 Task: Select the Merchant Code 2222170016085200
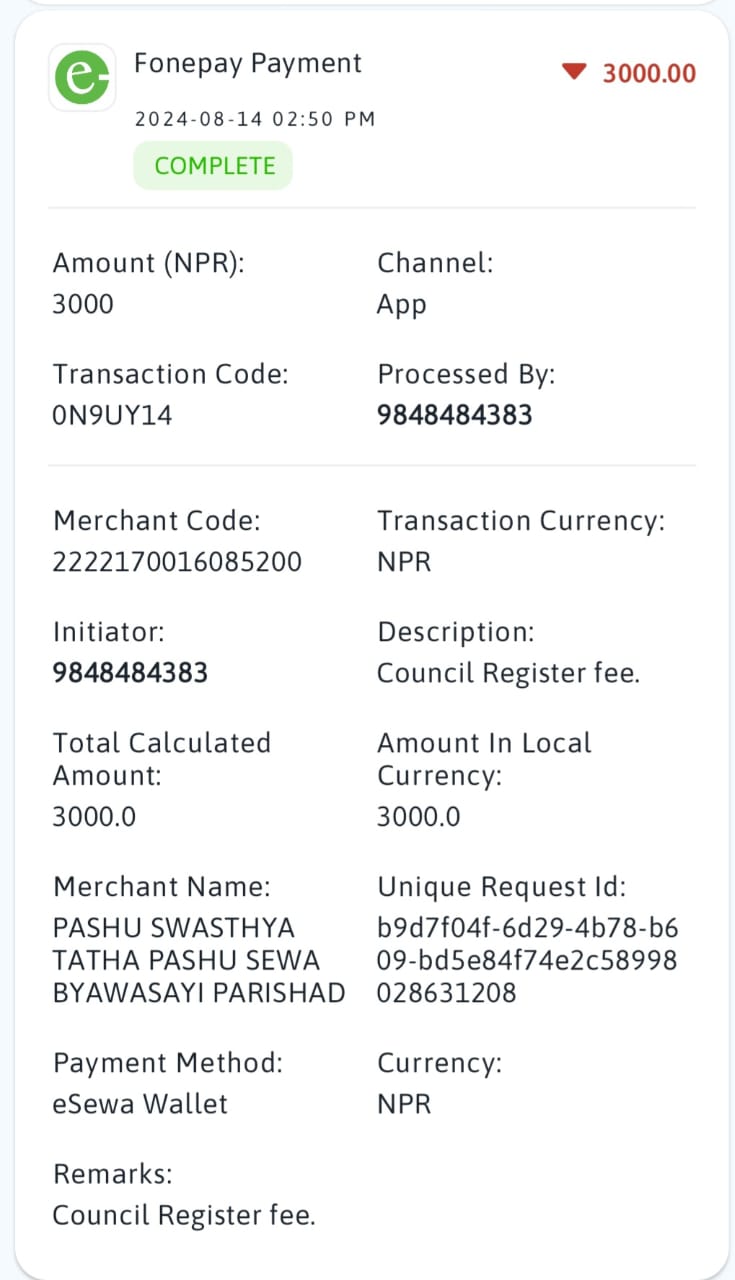(x=177, y=562)
